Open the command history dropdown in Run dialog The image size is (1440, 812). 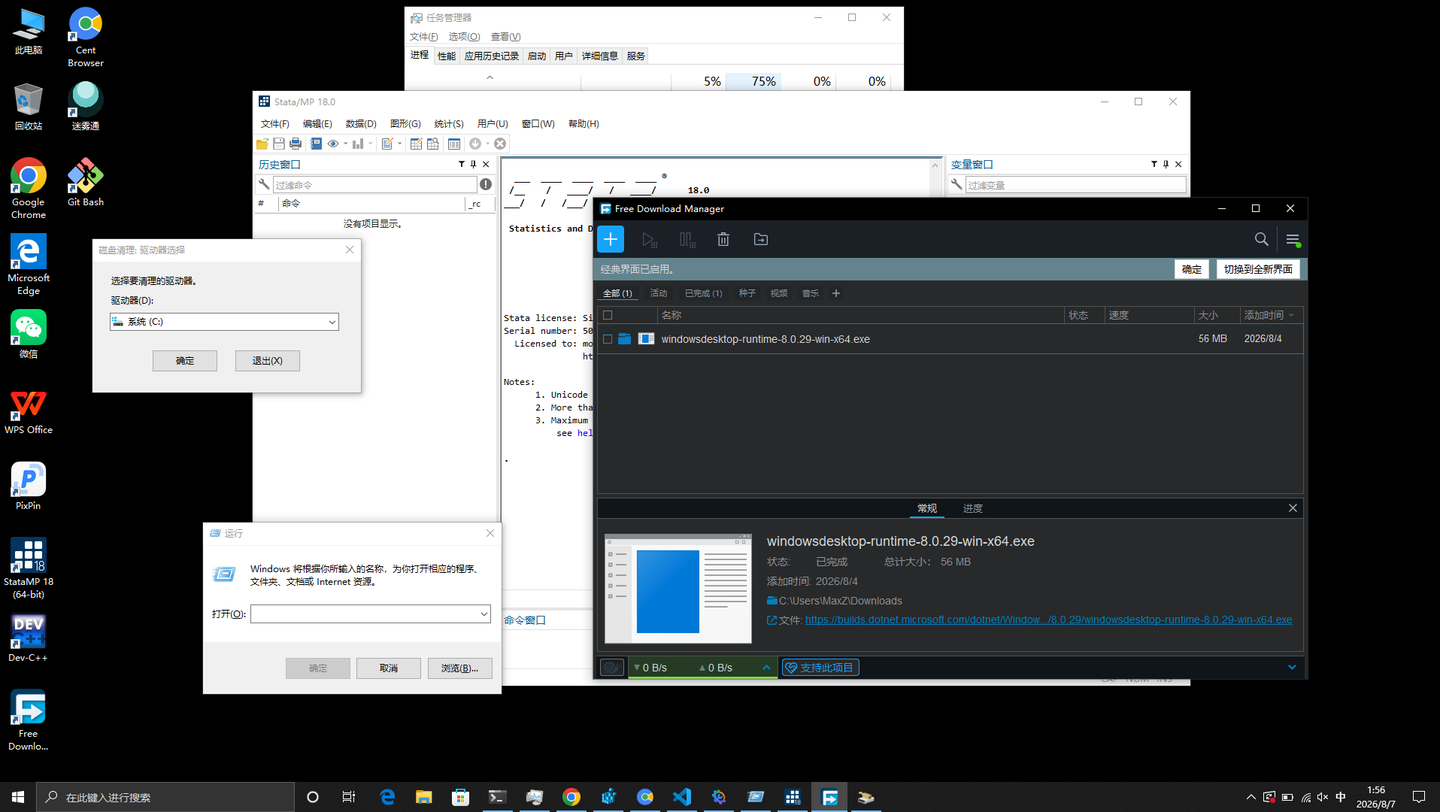click(484, 614)
